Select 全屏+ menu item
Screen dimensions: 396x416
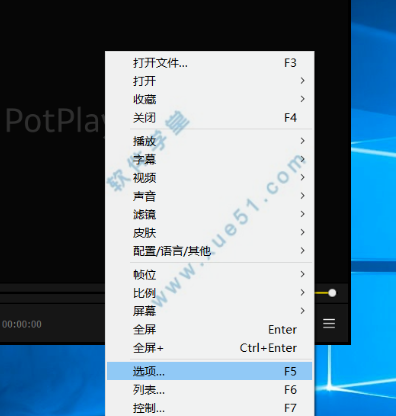click(x=209, y=348)
